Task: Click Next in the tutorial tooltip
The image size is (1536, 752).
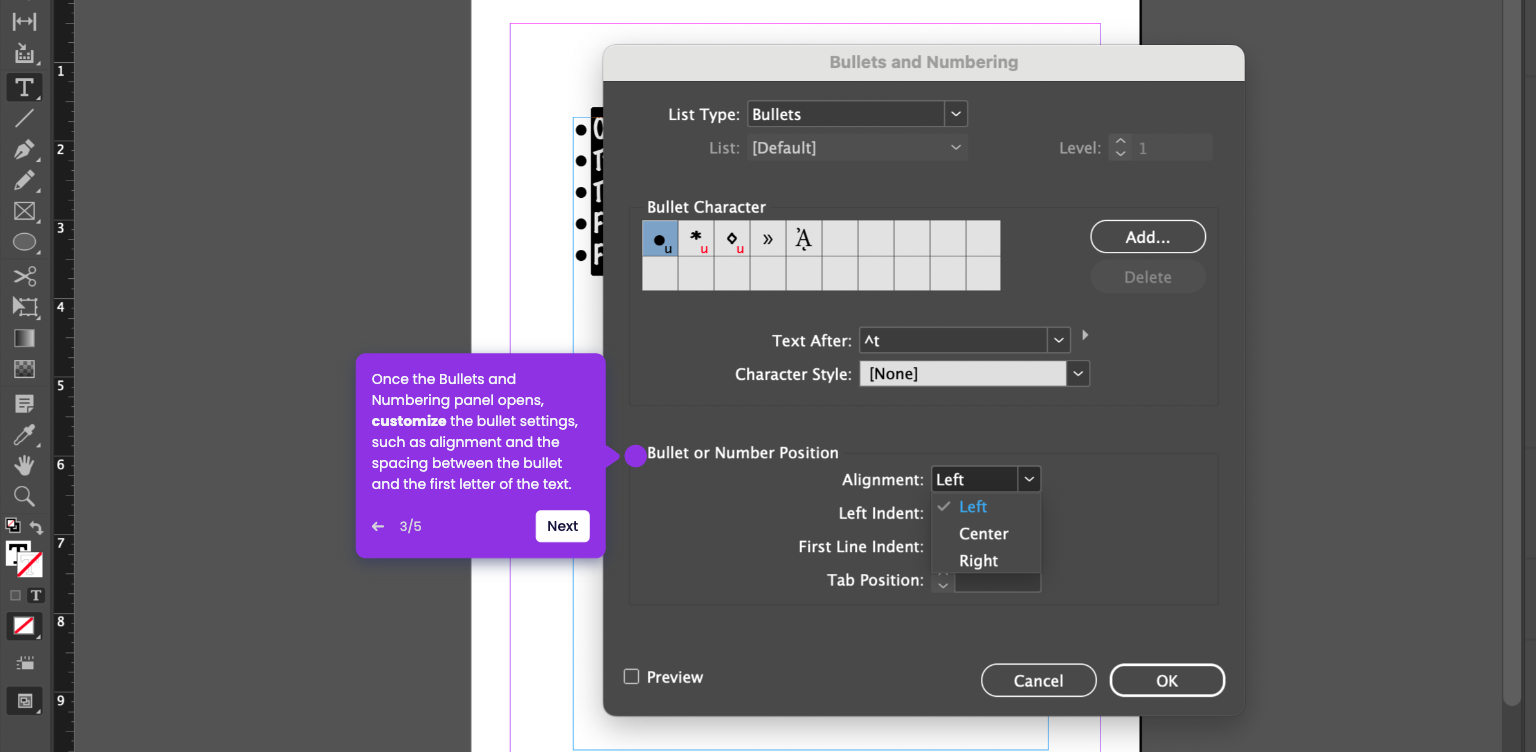Action: point(562,526)
